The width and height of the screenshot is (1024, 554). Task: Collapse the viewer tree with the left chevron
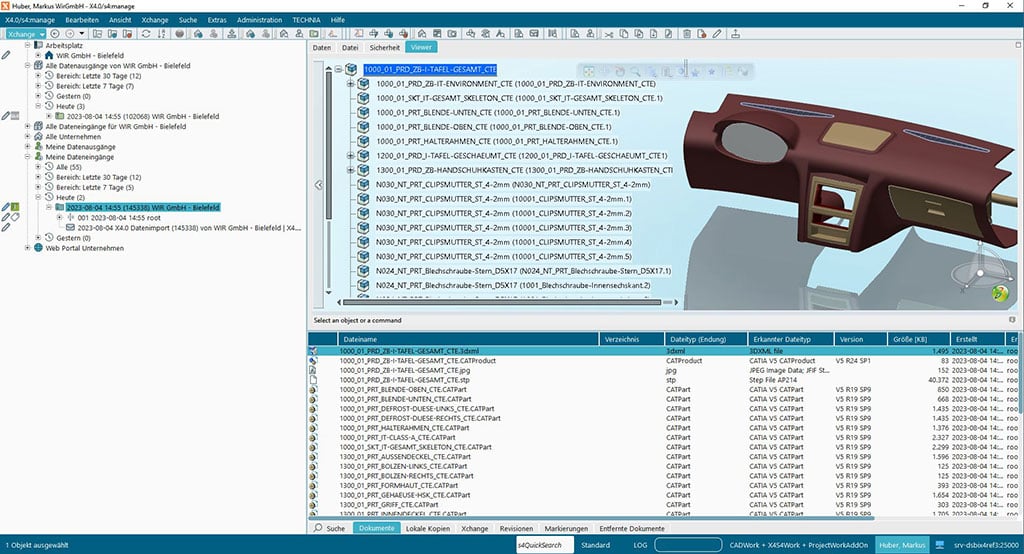tap(319, 185)
